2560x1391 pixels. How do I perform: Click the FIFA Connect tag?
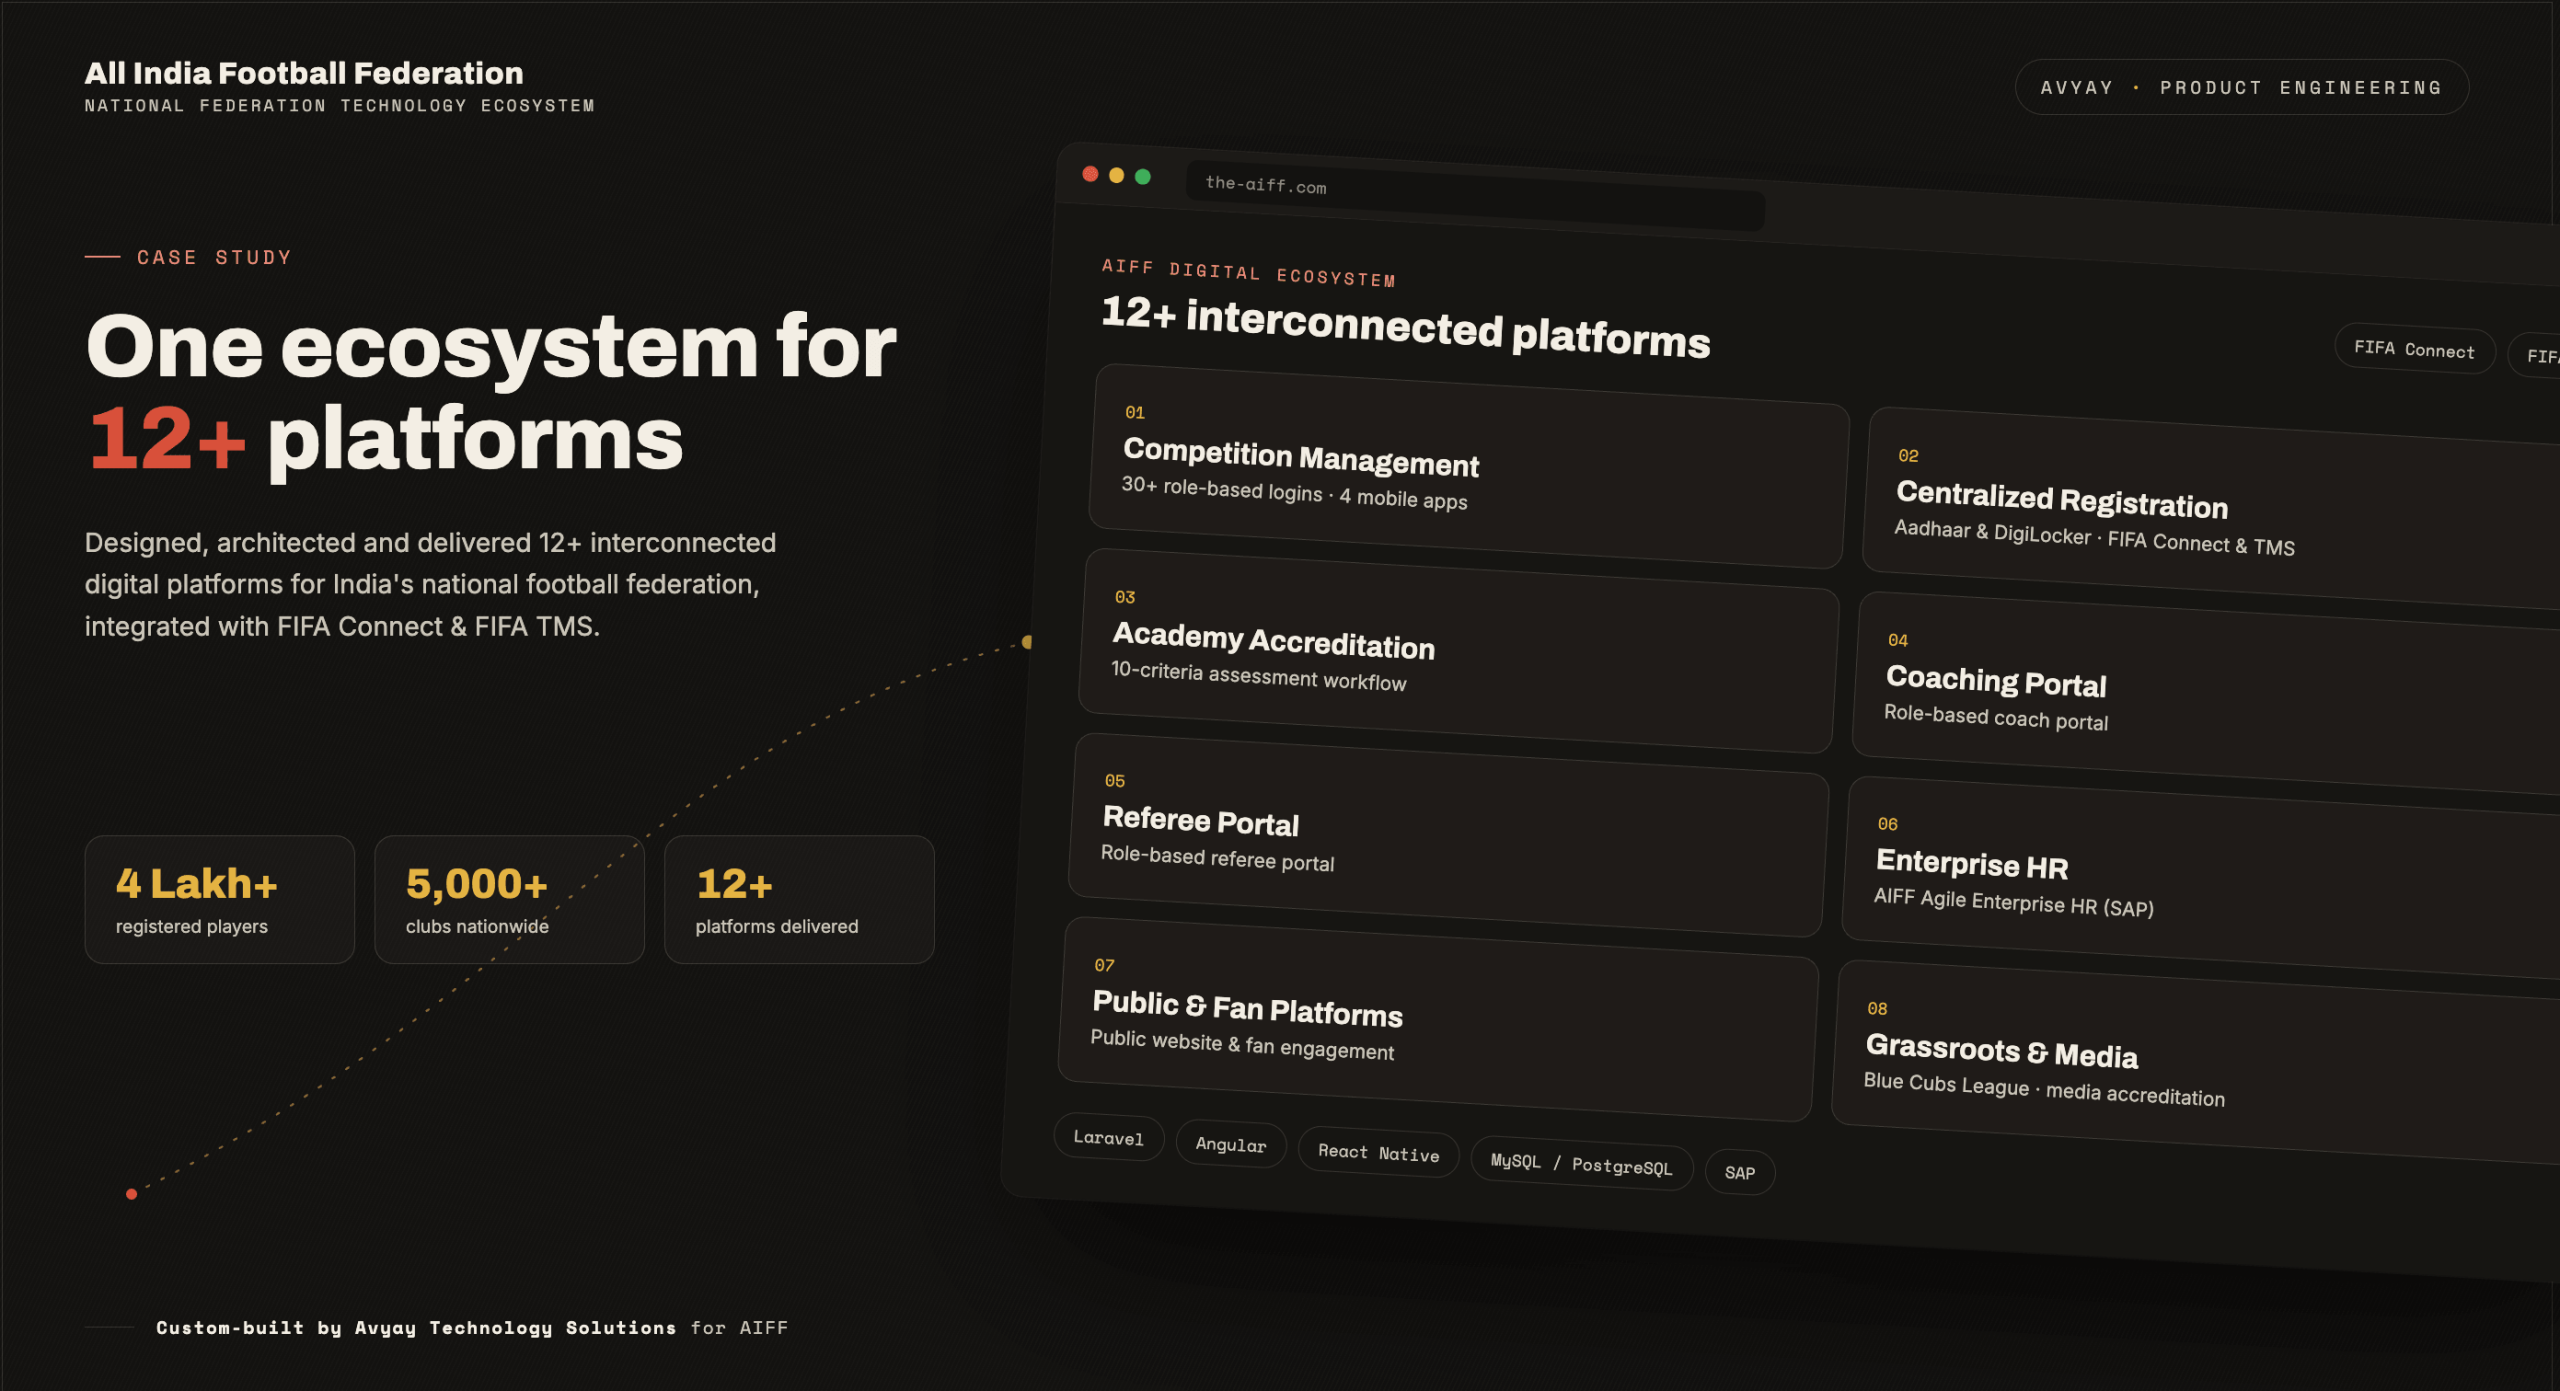coord(2414,349)
